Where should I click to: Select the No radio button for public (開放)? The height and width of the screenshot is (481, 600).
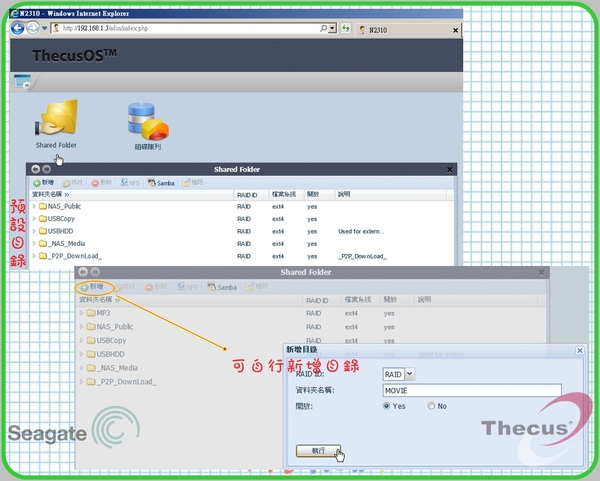432,406
